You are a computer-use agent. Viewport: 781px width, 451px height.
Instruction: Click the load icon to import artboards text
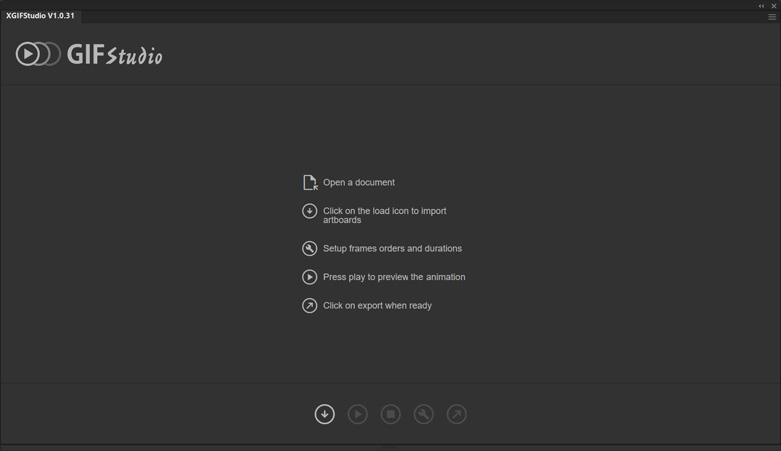coord(385,215)
